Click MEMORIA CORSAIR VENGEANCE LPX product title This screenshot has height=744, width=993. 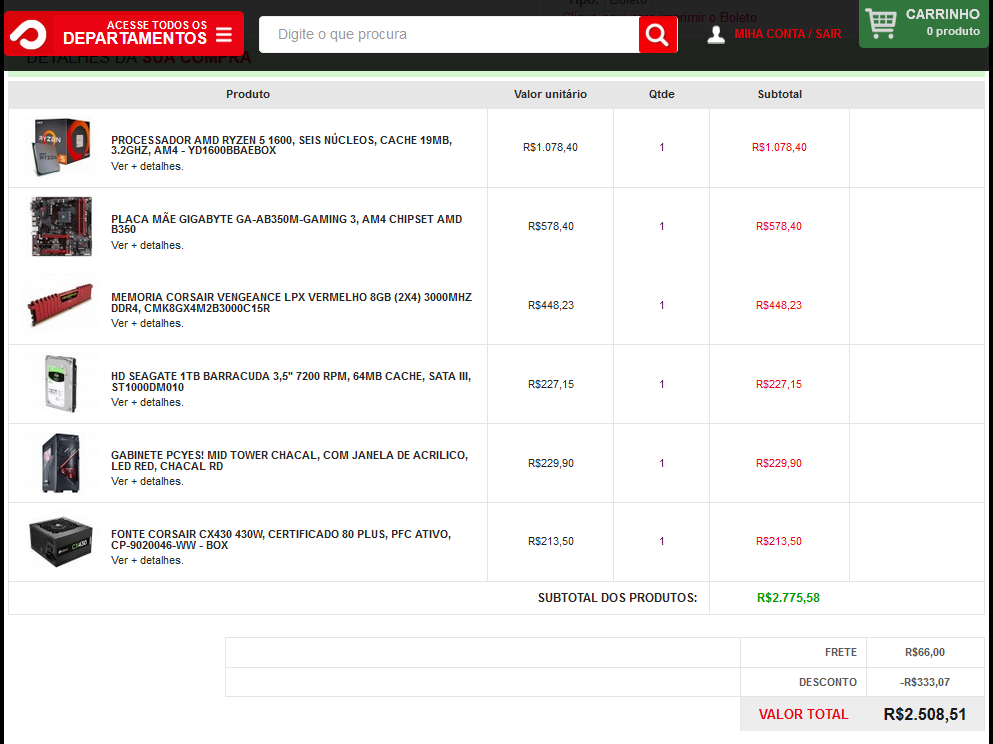coord(291,303)
